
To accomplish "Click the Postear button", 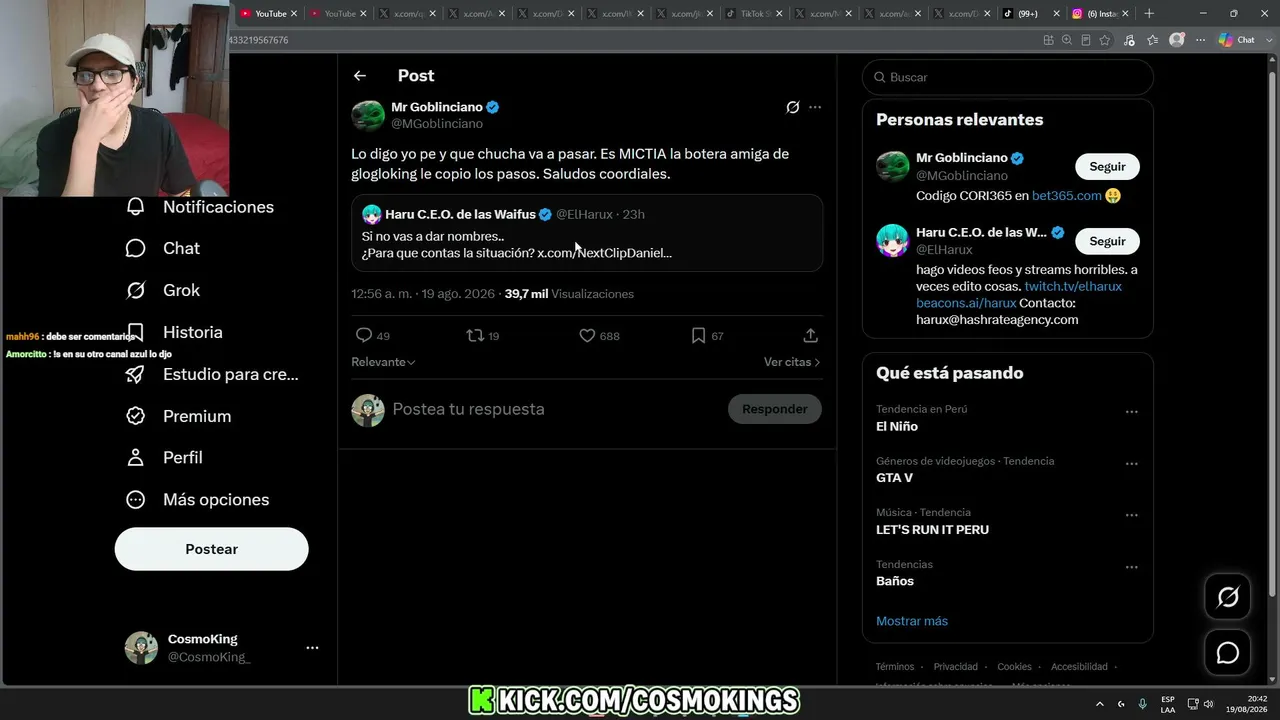I will pyautogui.click(x=212, y=549).
